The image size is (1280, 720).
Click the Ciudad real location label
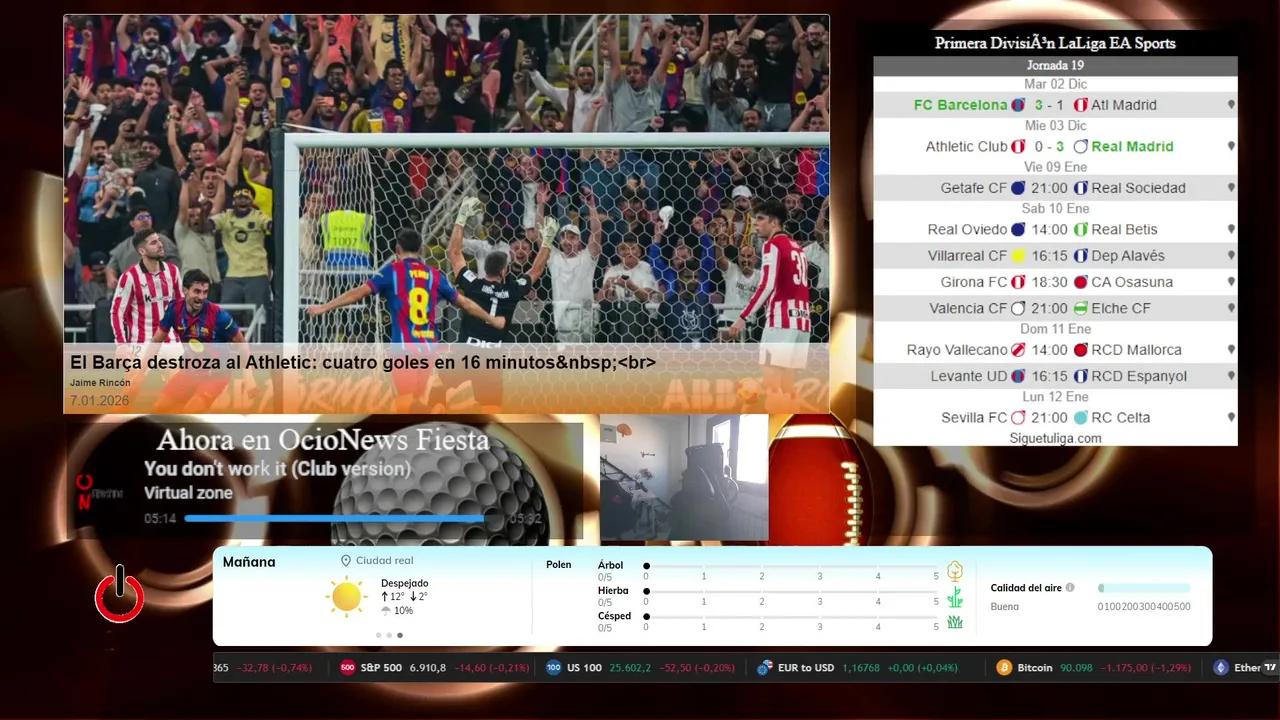click(384, 561)
